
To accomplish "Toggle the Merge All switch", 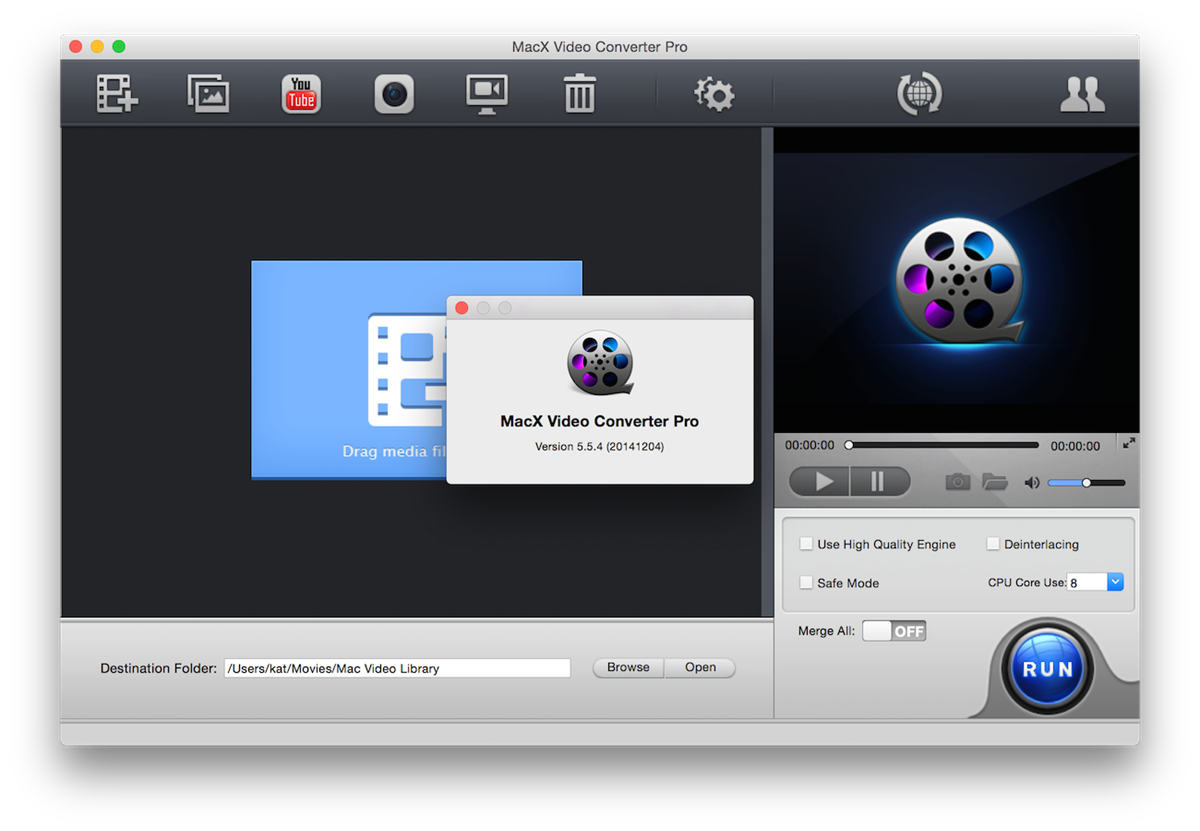I will click(x=894, y=631).
